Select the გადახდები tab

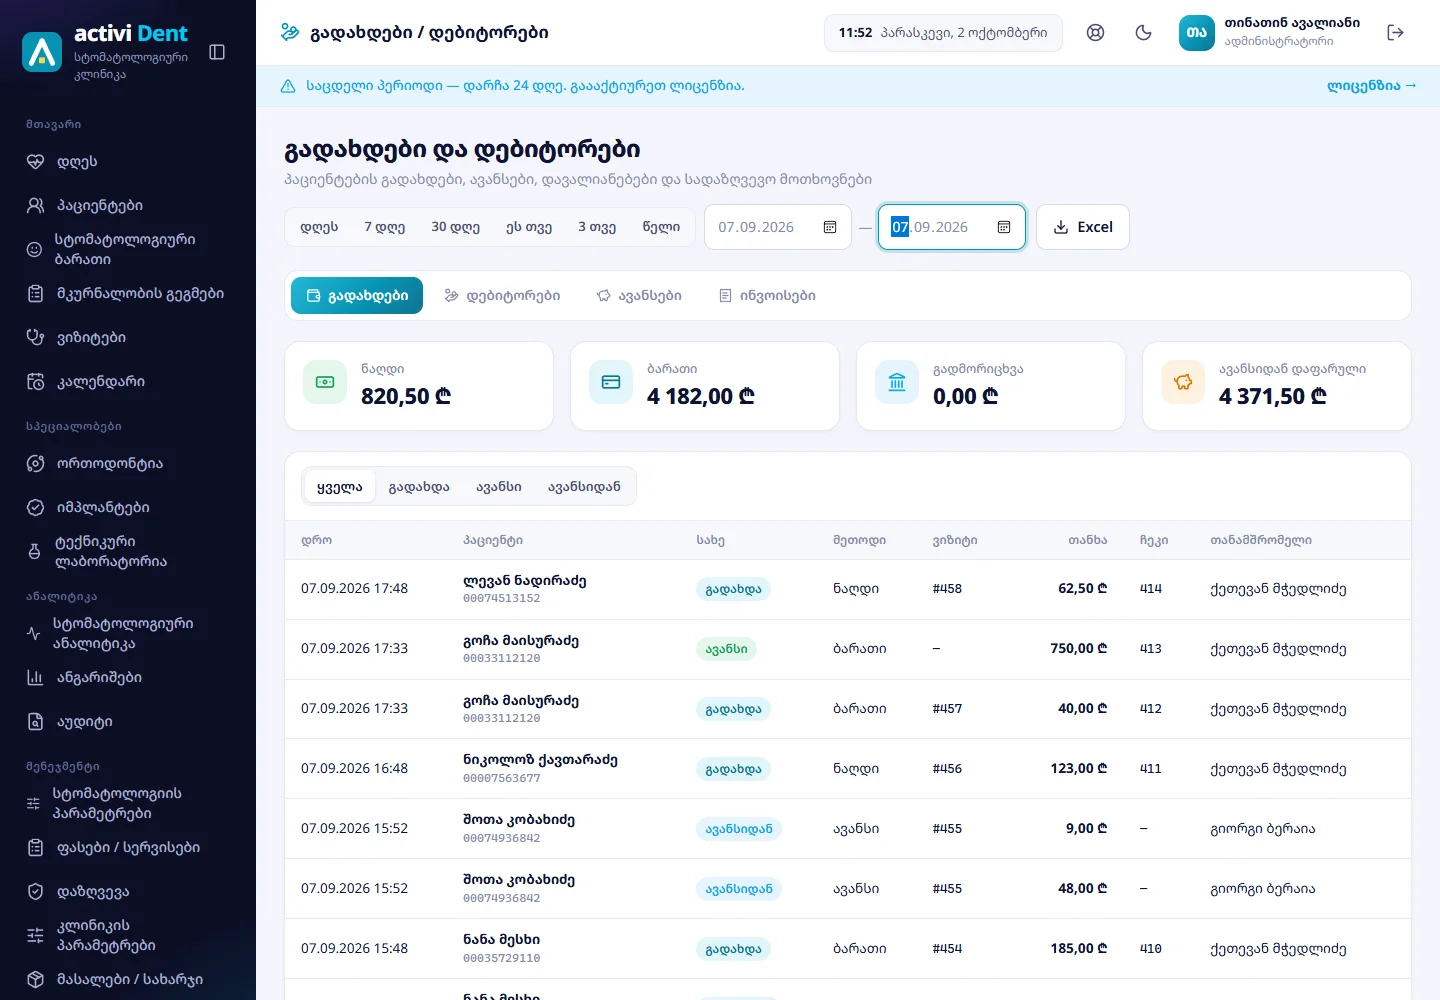pyautogui.click(x=357, y=295)
